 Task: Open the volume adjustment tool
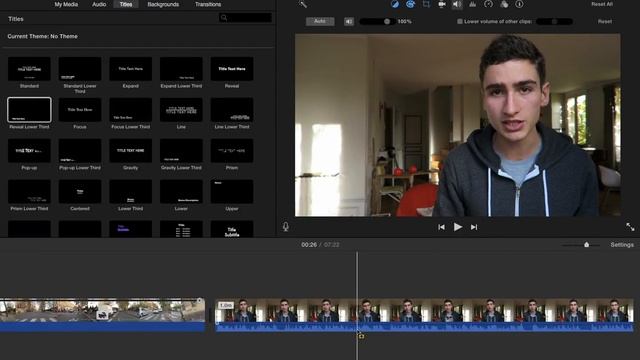click(x=457, y=4)
